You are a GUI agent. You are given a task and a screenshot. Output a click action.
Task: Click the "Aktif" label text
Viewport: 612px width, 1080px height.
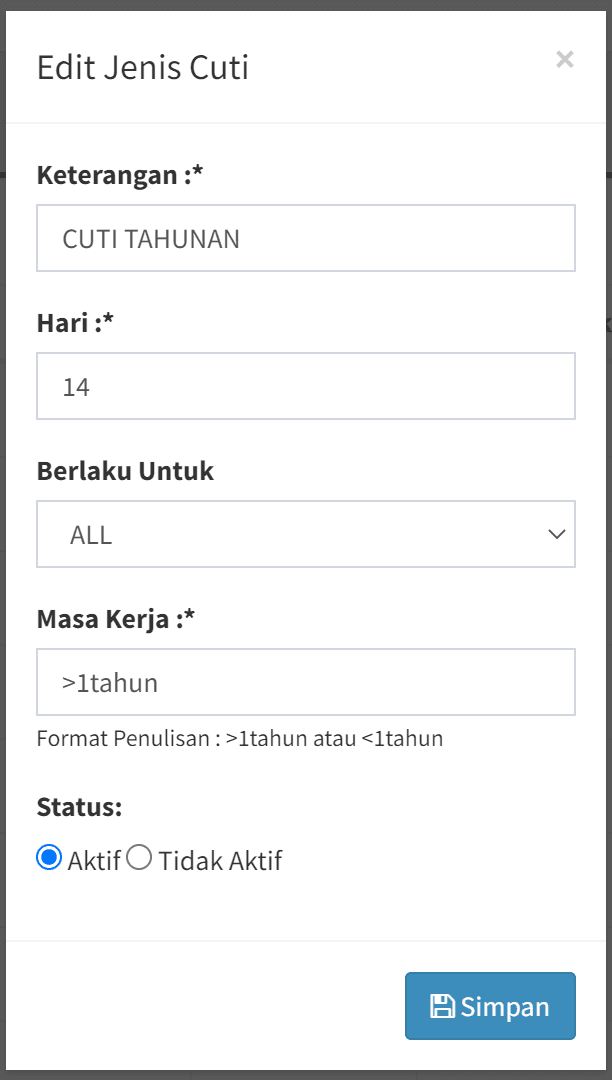coord(94,860)
